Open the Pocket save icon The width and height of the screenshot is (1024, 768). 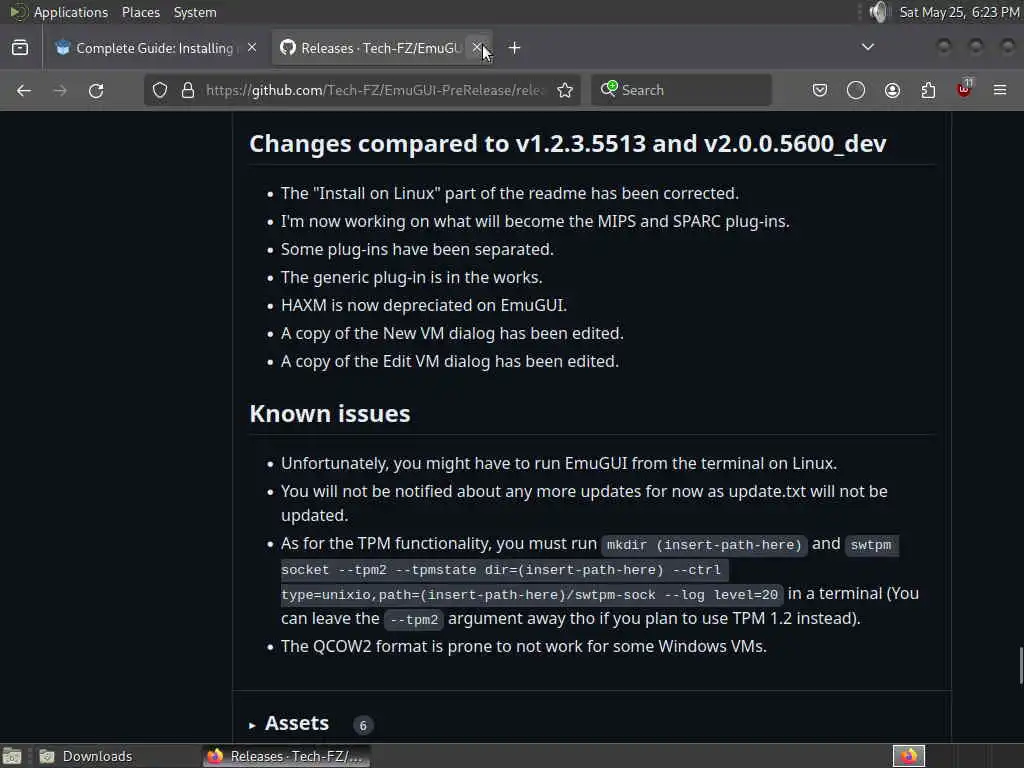tap(820, 90)
